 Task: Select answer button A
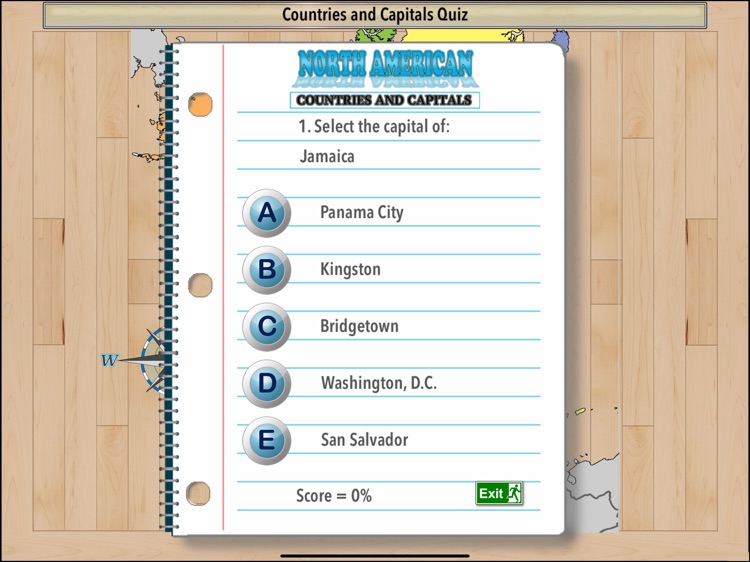point(266,213)
